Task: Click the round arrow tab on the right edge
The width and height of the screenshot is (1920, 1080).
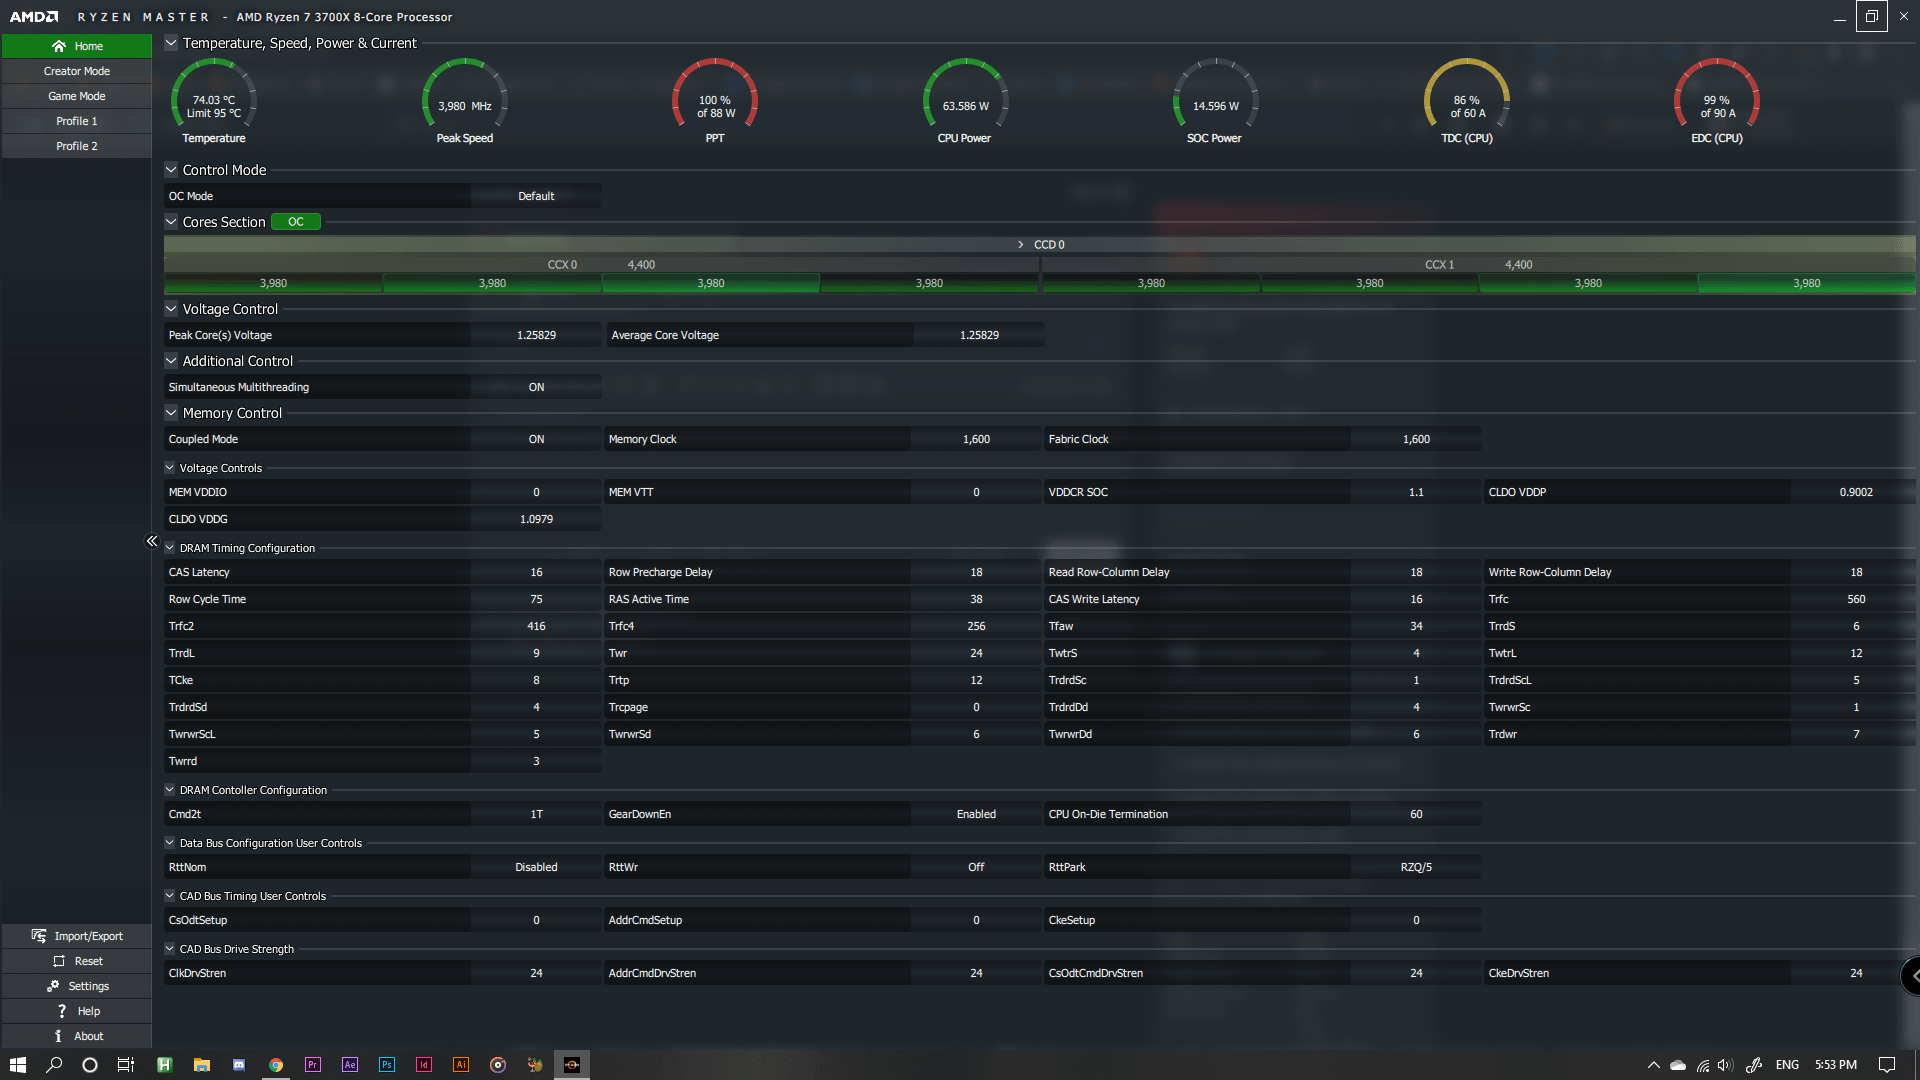Action: (1911, 975)
